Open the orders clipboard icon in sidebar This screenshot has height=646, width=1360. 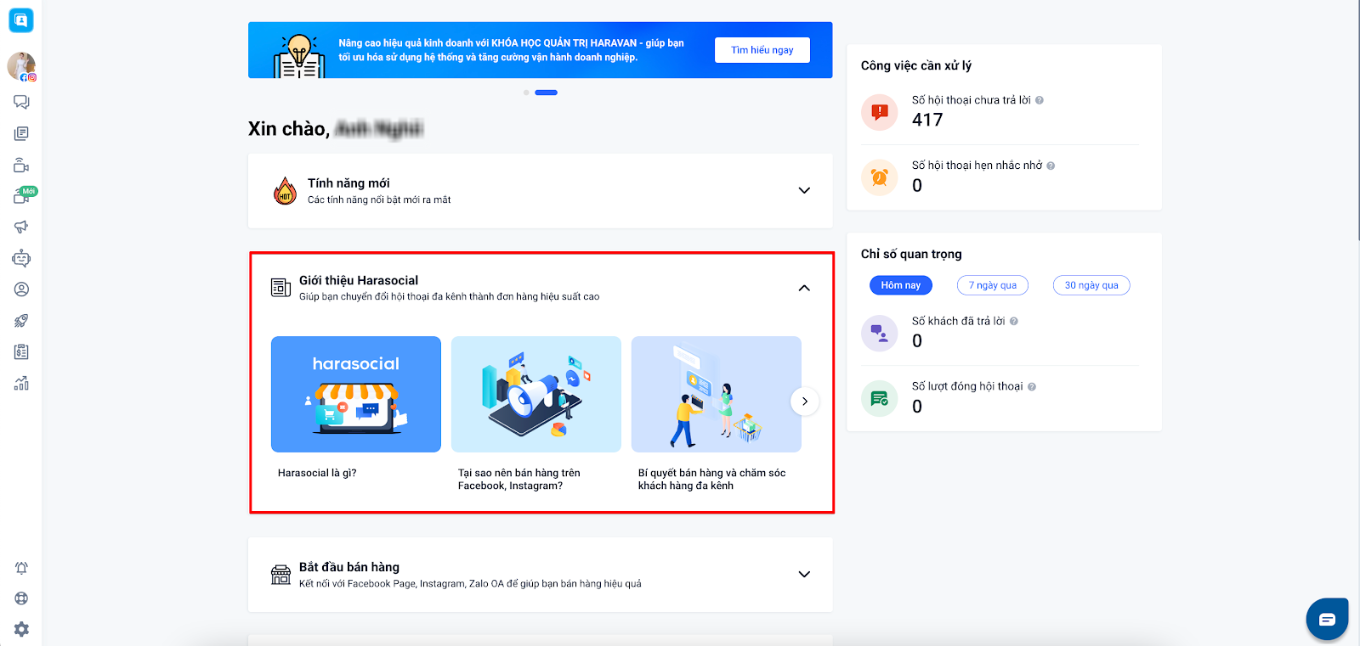click(21, 352)
